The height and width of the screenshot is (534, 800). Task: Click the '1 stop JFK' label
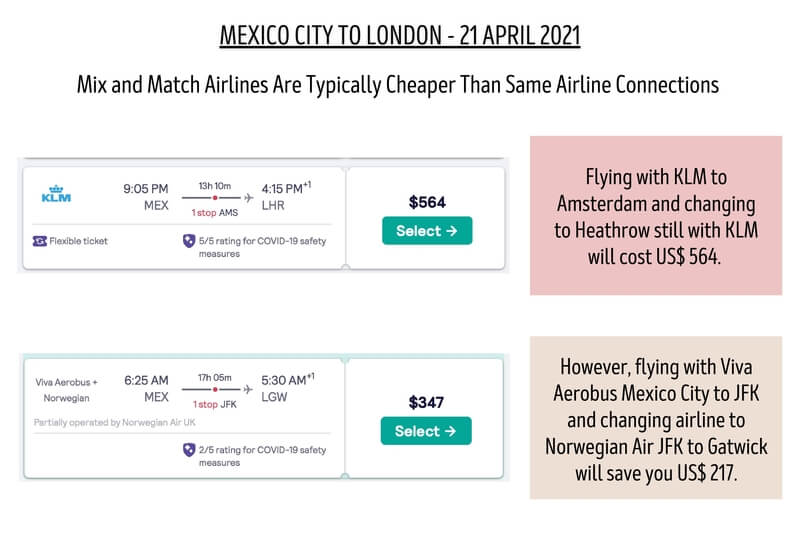(214, 404)
